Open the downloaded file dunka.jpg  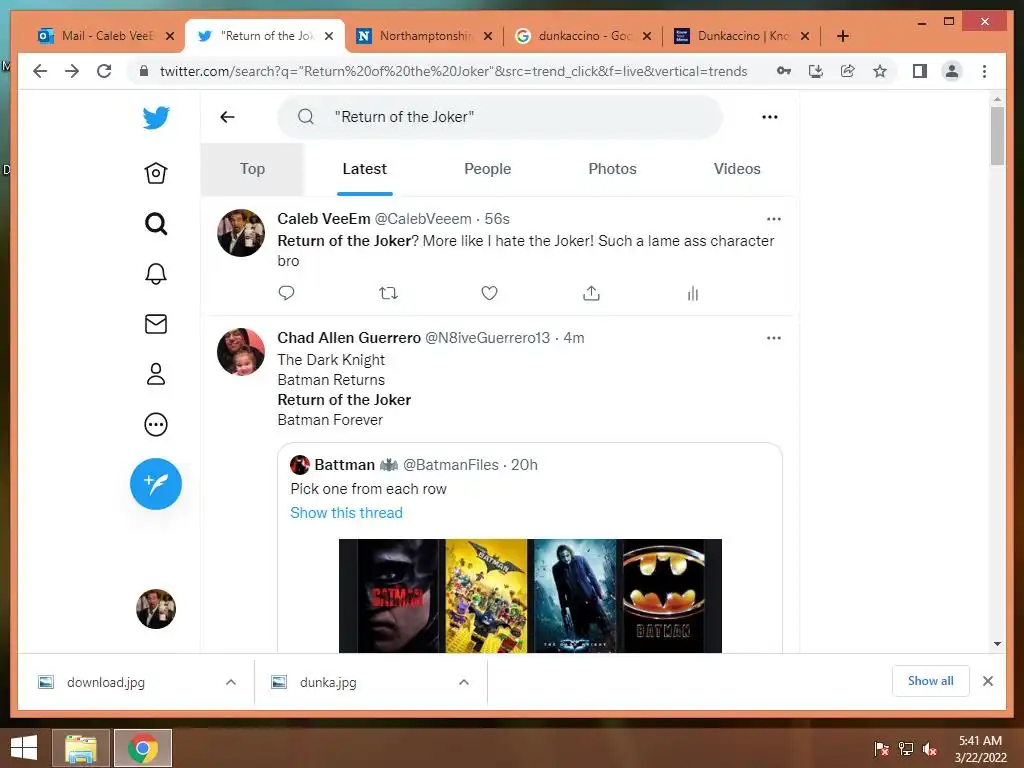pos(328,682)
